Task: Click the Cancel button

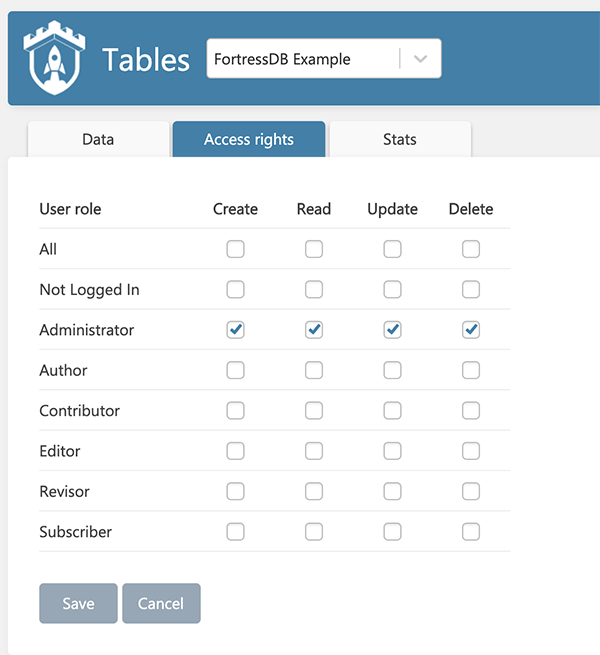Action: (x=161, y=604)
